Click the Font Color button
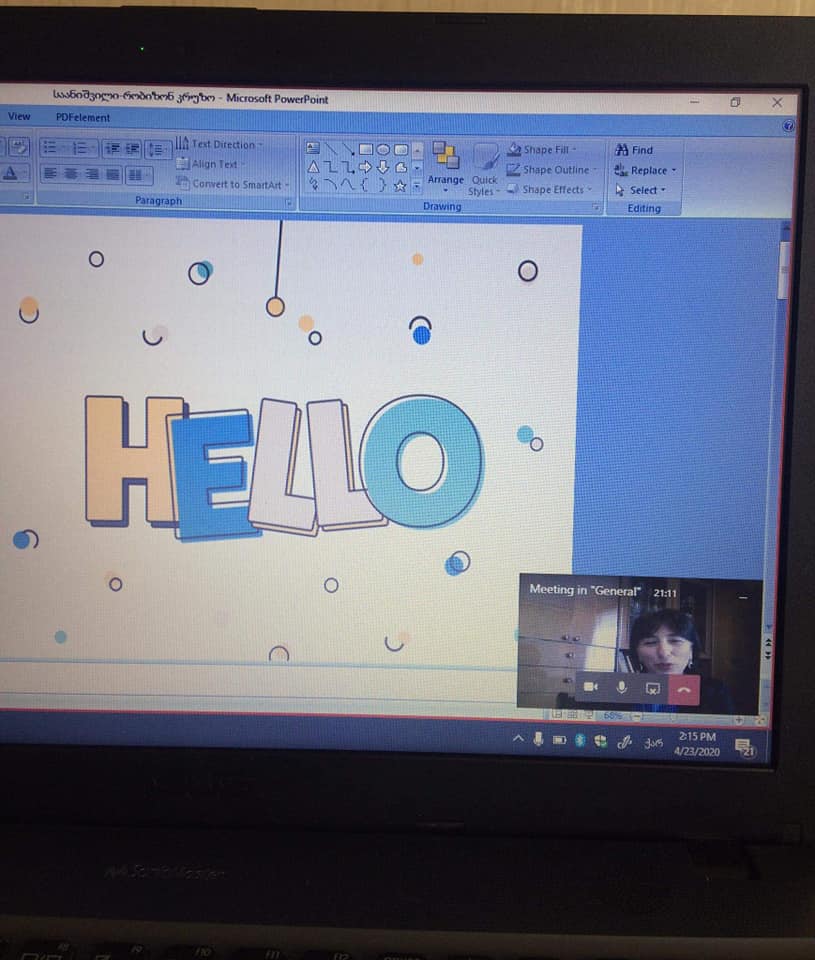The height and width of the screenshot is (960, 815). 12,174
